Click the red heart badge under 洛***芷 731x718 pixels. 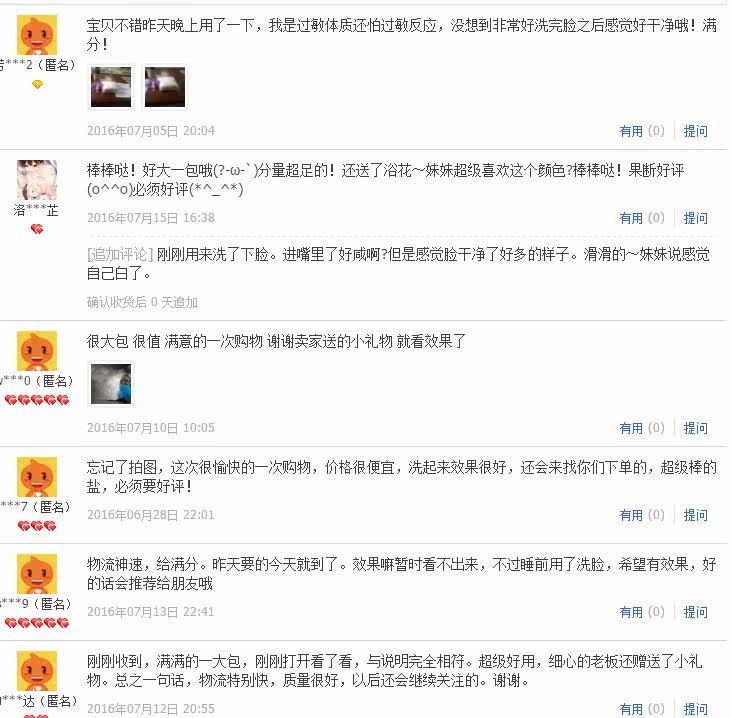tap(37, 229)
